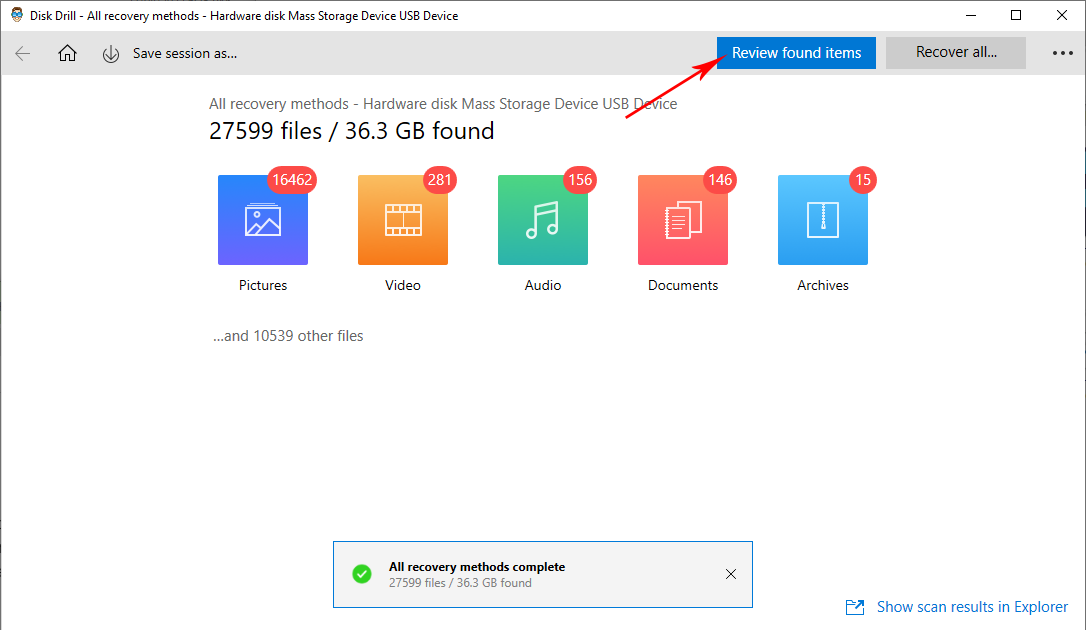This screenshot has height=630, width=1086.
Task: Select the Video label
Action: [403, 285]
